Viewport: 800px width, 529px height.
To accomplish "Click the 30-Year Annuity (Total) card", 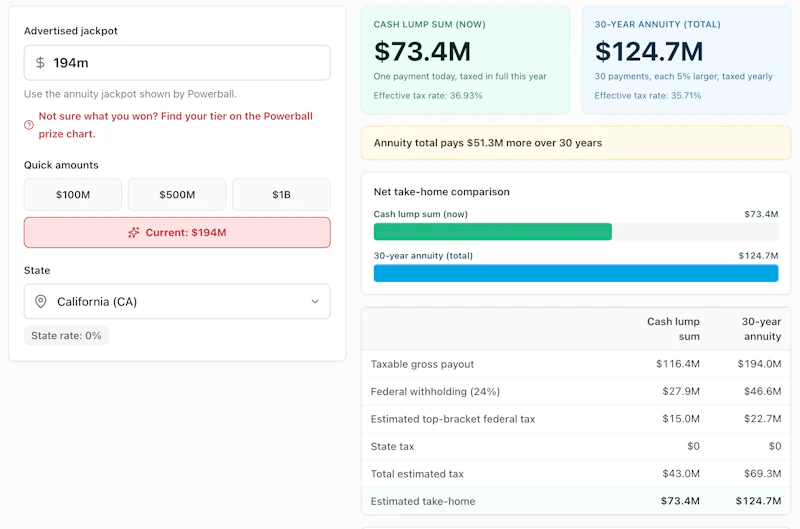I will pos(686,60).
